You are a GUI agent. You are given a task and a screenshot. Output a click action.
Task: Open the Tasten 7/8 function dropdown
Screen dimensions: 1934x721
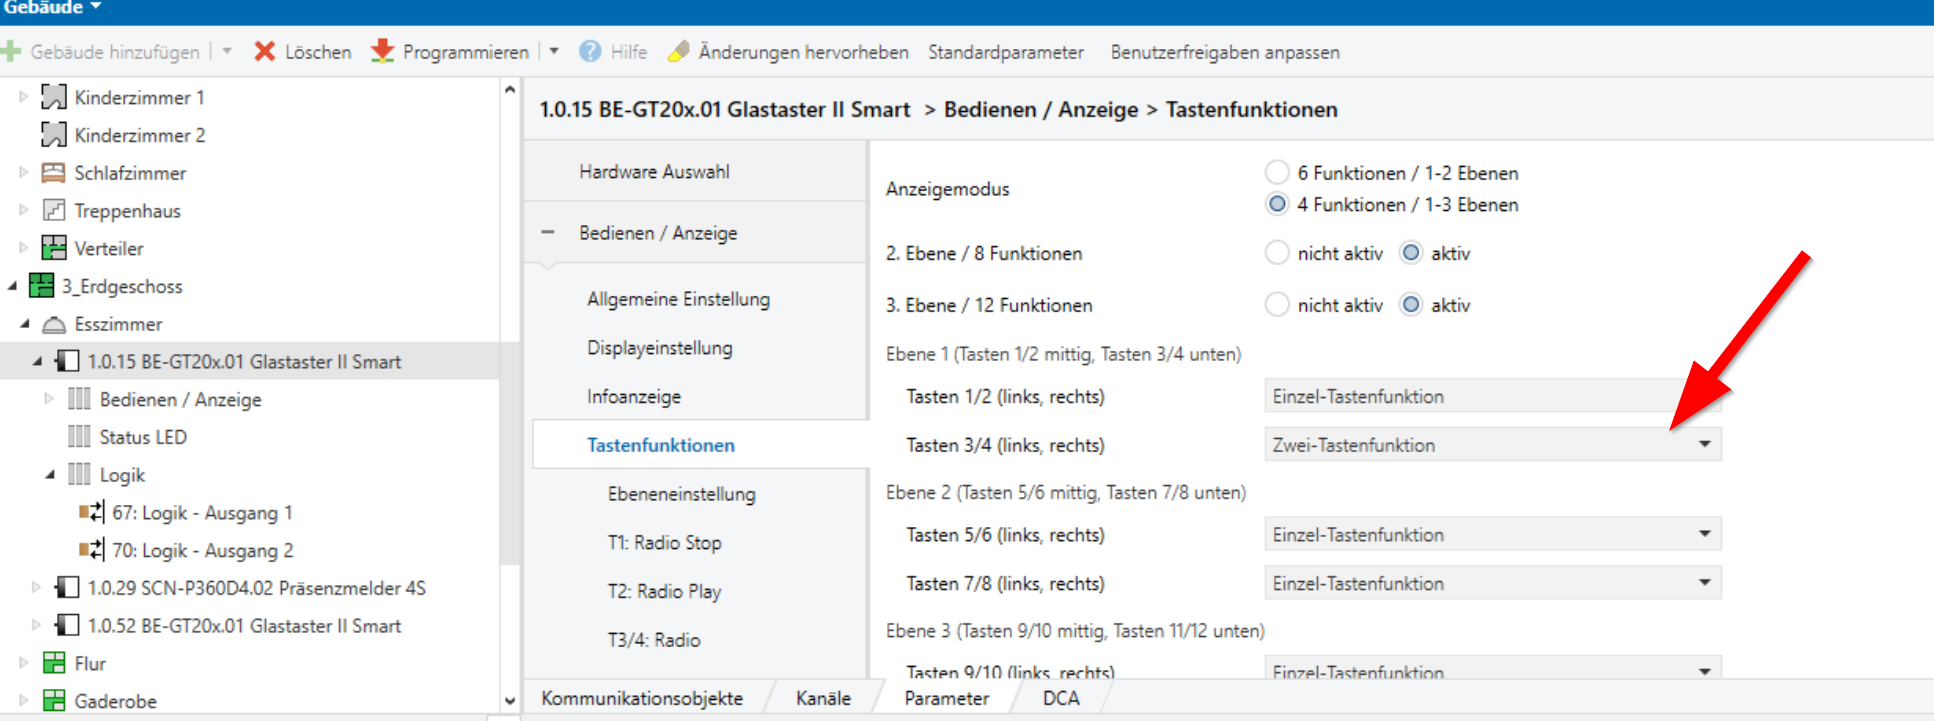pos(1493,583)
